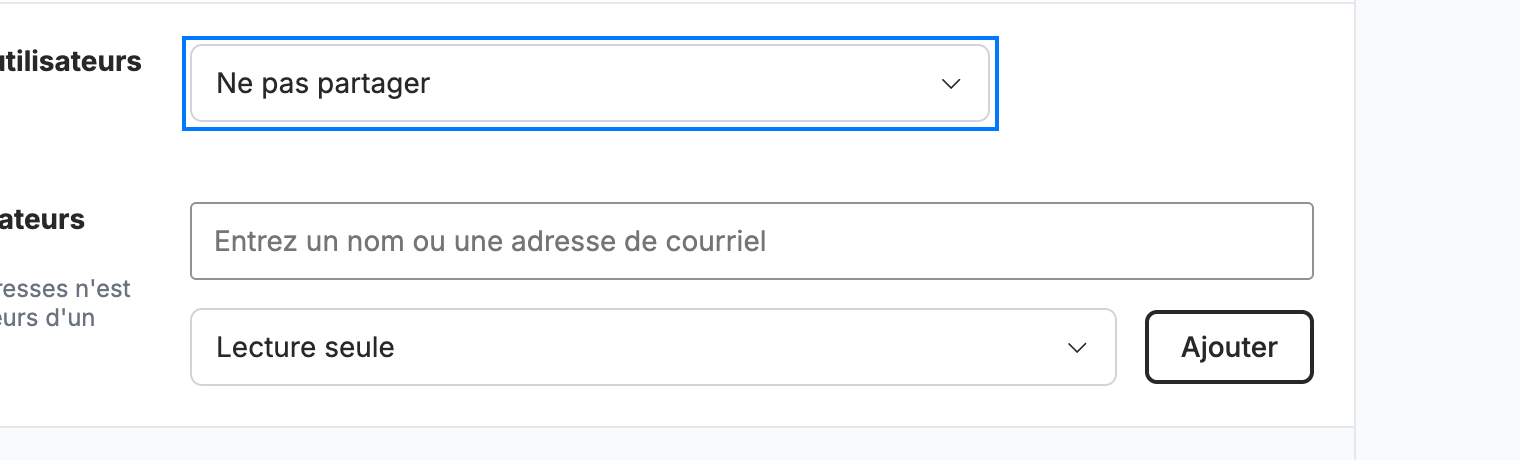Click the chevron arrow in "Lecture seule"
Viewport: 1520px width, 460px height.
click(1077, 348)
